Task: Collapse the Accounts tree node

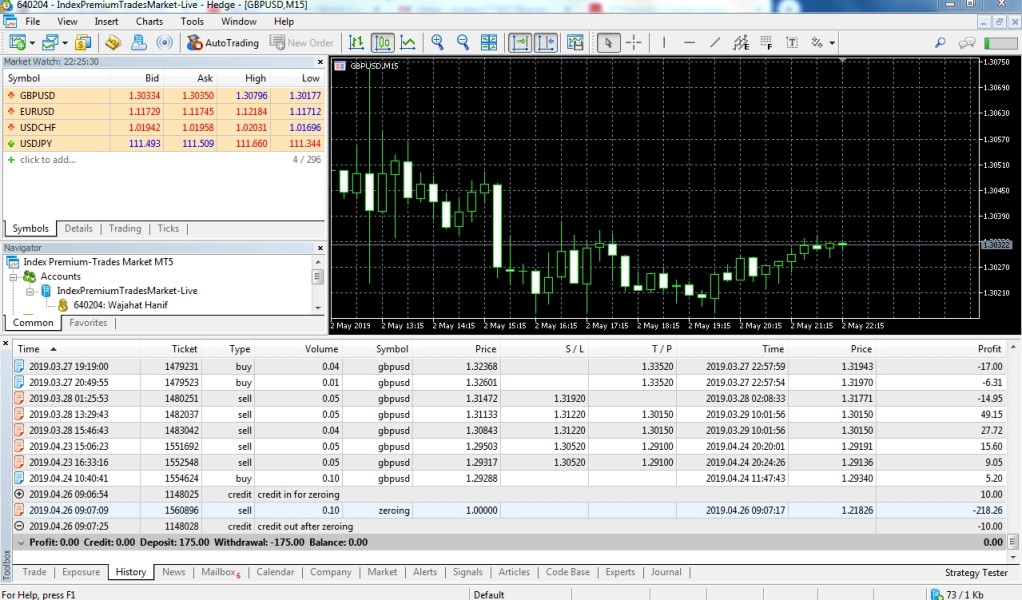Action: tap(13, 277)
